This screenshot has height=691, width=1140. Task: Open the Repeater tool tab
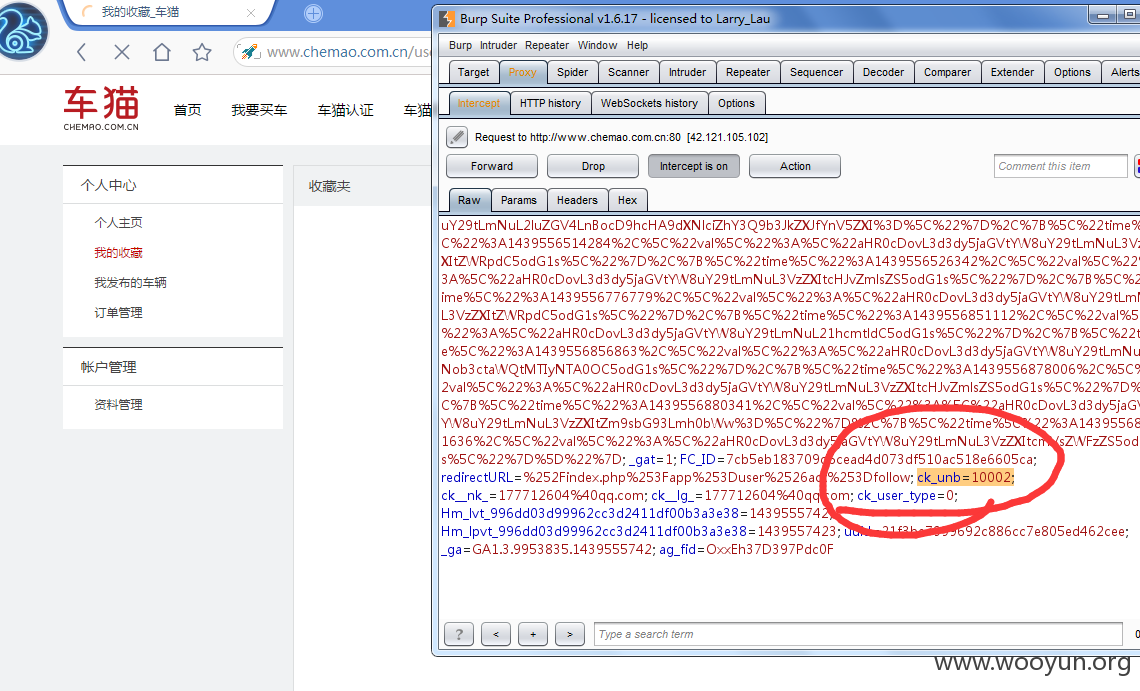point(747,72)
